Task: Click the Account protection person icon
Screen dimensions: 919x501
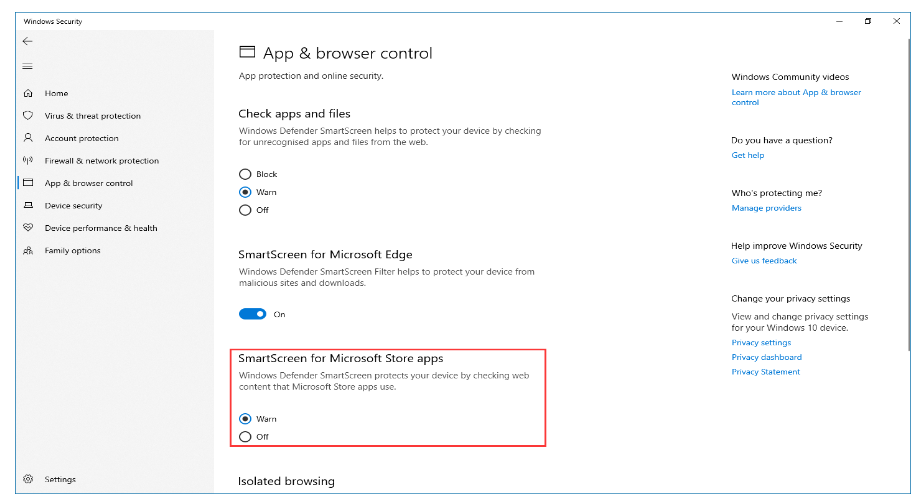Action: [28, 138]
